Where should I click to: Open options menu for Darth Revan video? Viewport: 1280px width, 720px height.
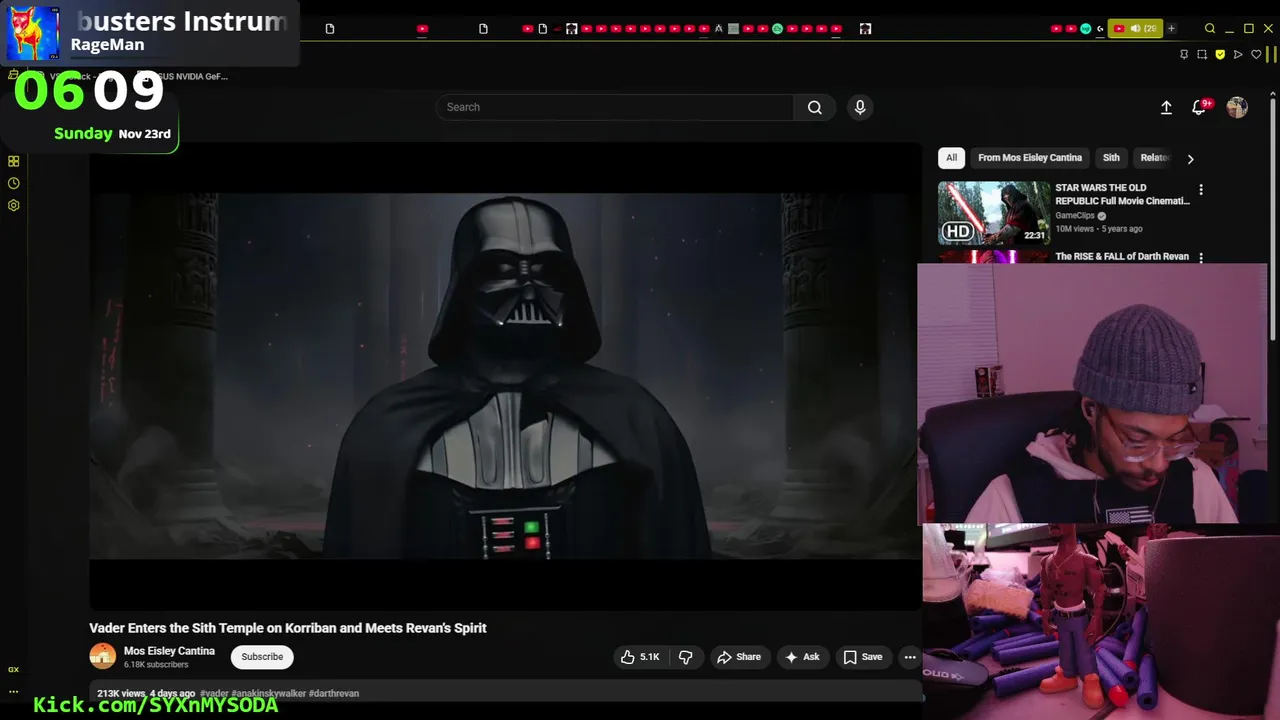[1201, 257]
